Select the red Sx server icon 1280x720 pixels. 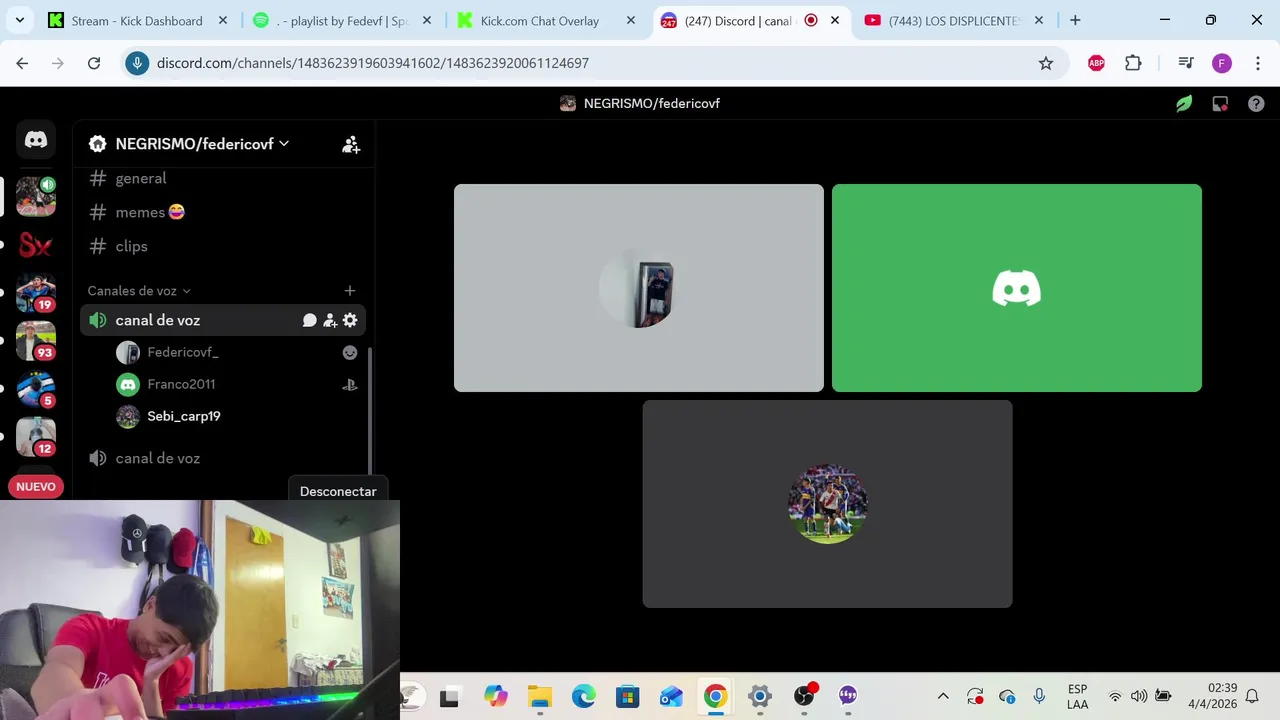pyautogui.click(x=36, y=245)
